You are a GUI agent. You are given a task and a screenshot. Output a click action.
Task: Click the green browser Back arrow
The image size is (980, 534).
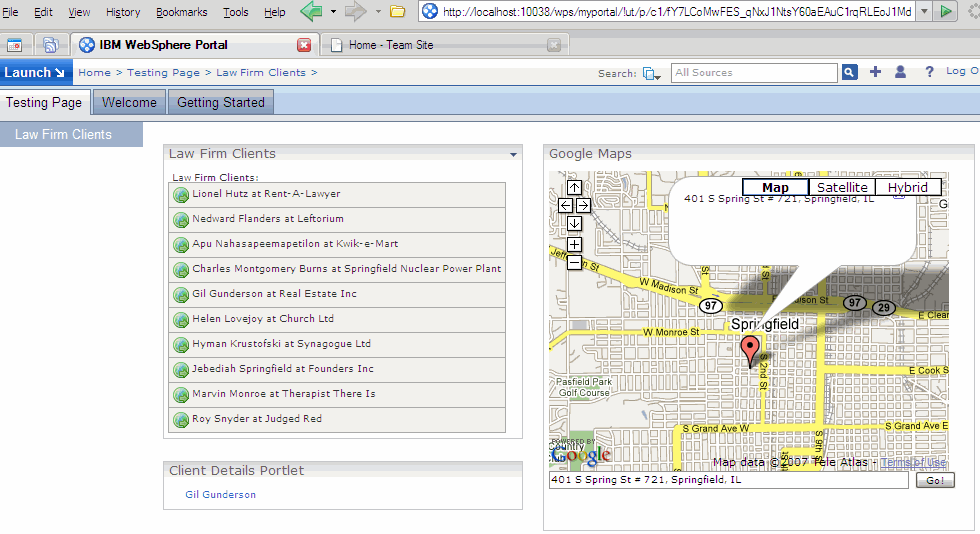click(x=311, y=11)
